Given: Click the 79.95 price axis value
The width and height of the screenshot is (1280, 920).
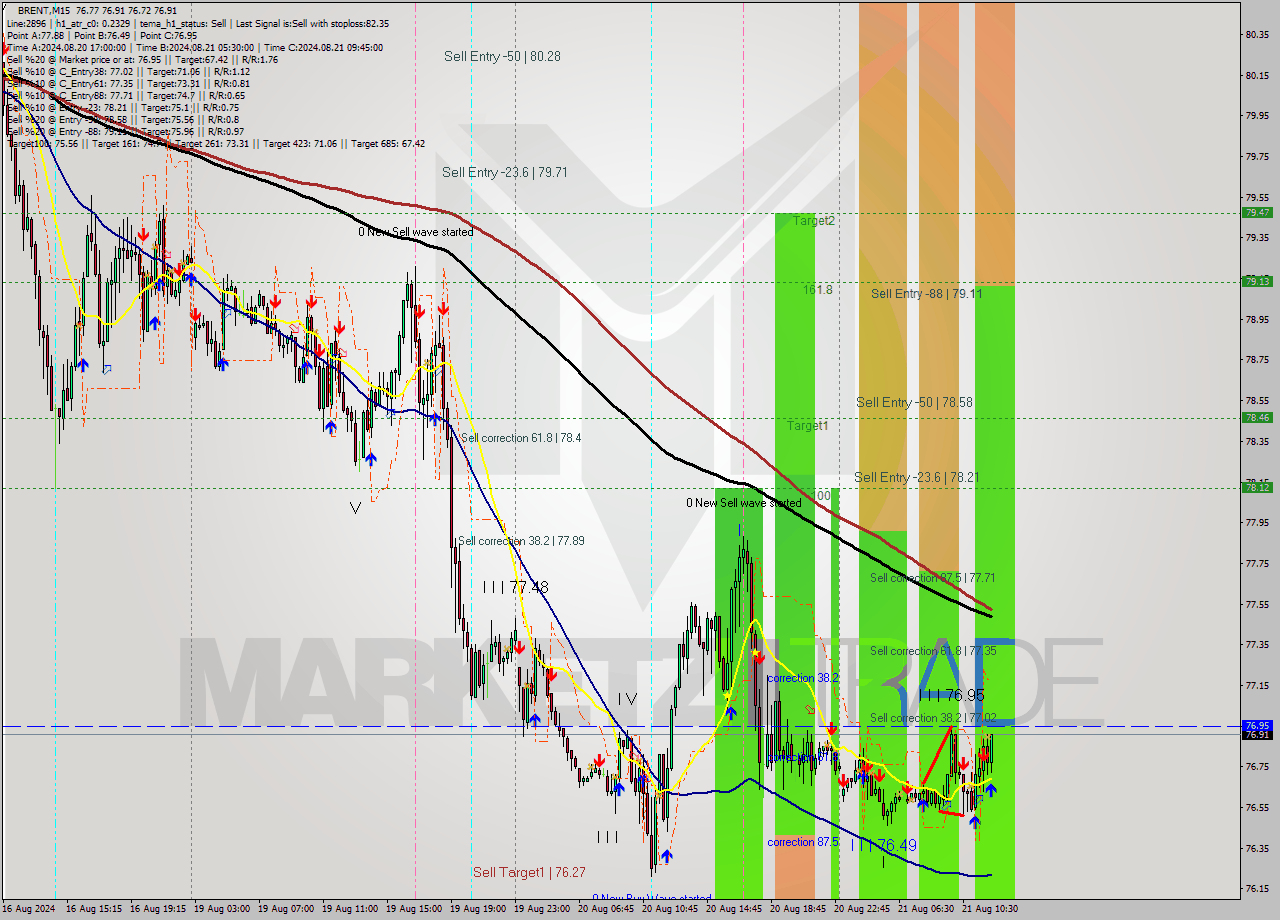Looking at the screenshot, I should (x=1257, y=115).
